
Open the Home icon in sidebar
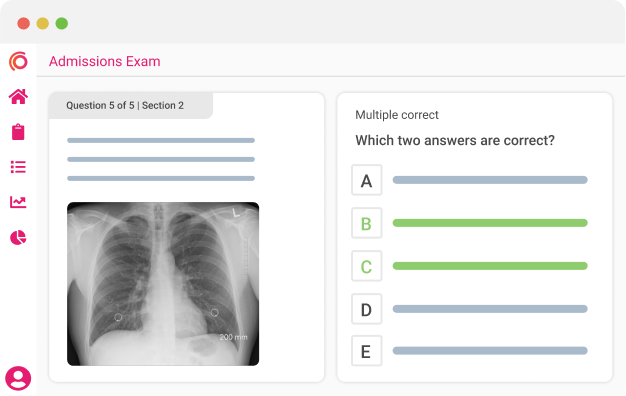click(x=18, y=96)
